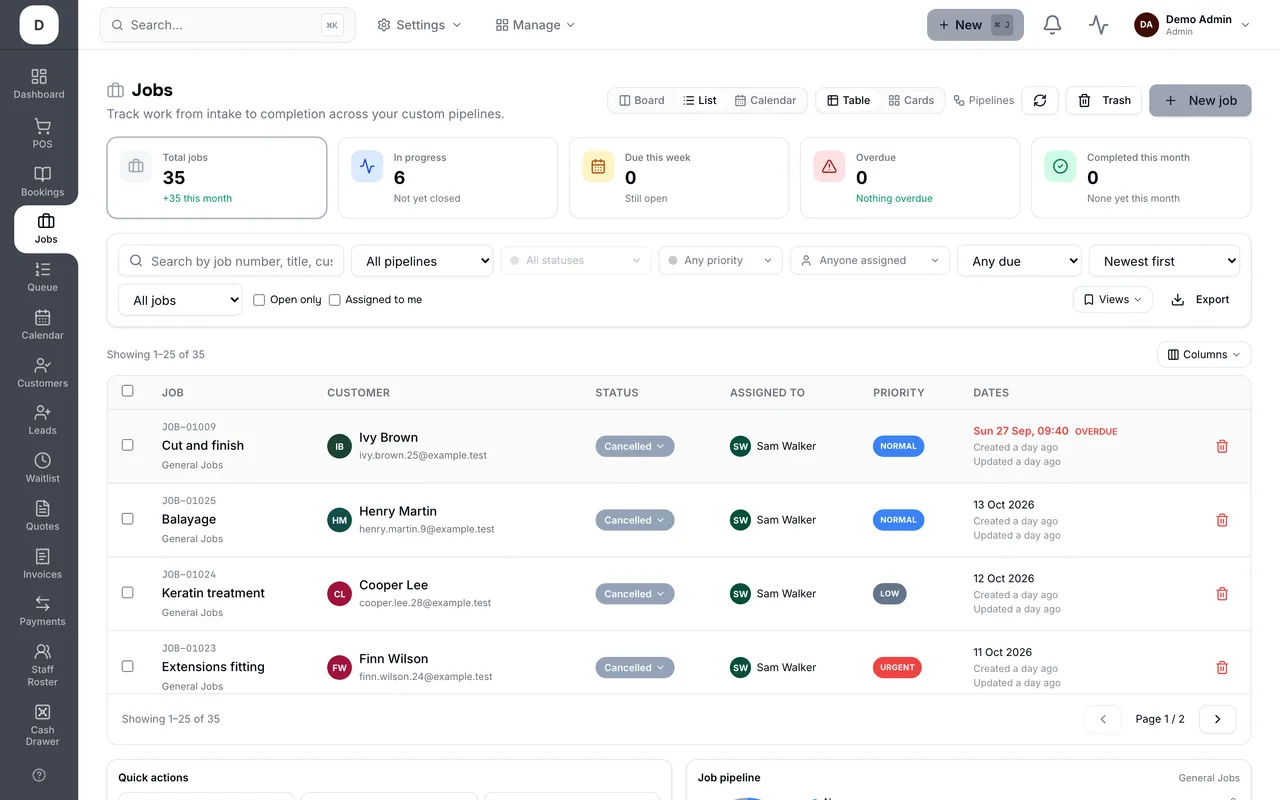Open the Newest first sort dropdown
Viewport: 1280px width, 800px height.
[1164, 261]
